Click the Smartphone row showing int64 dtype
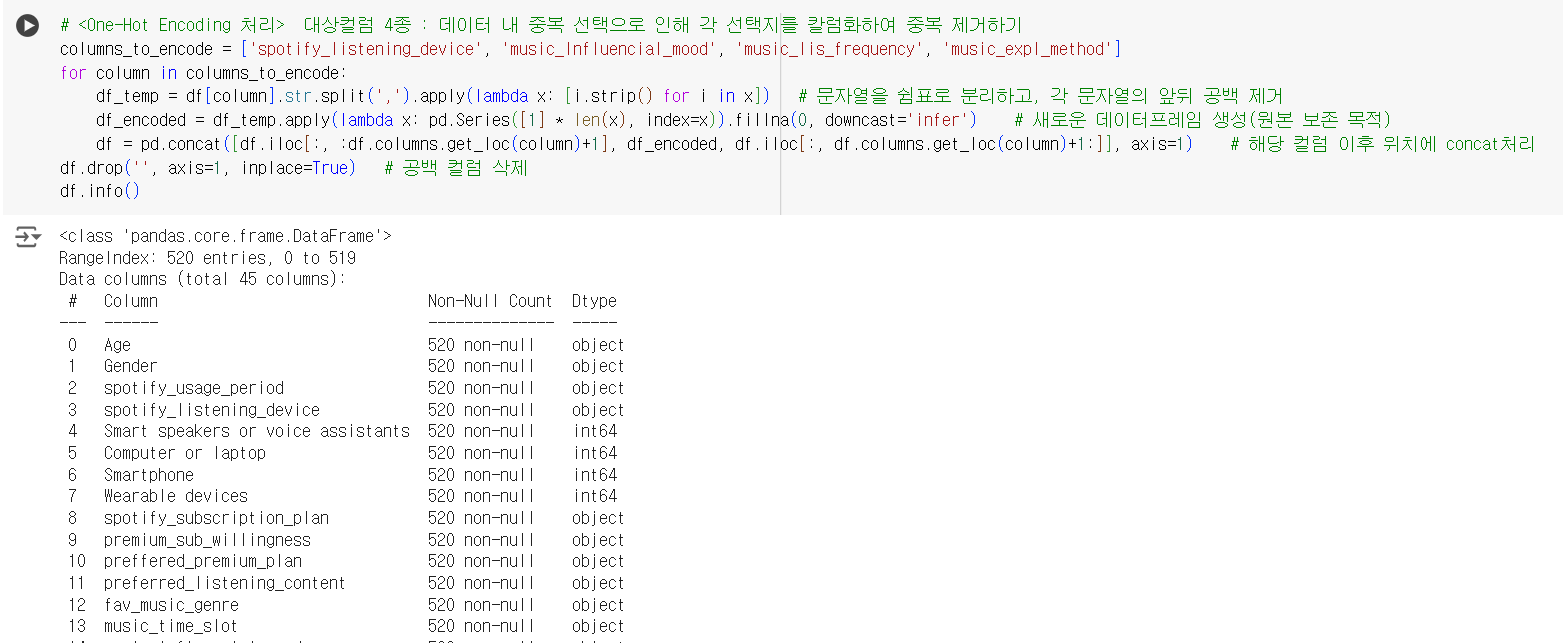This screenshot has height=643, width=1563. click(x=148, y=474)
